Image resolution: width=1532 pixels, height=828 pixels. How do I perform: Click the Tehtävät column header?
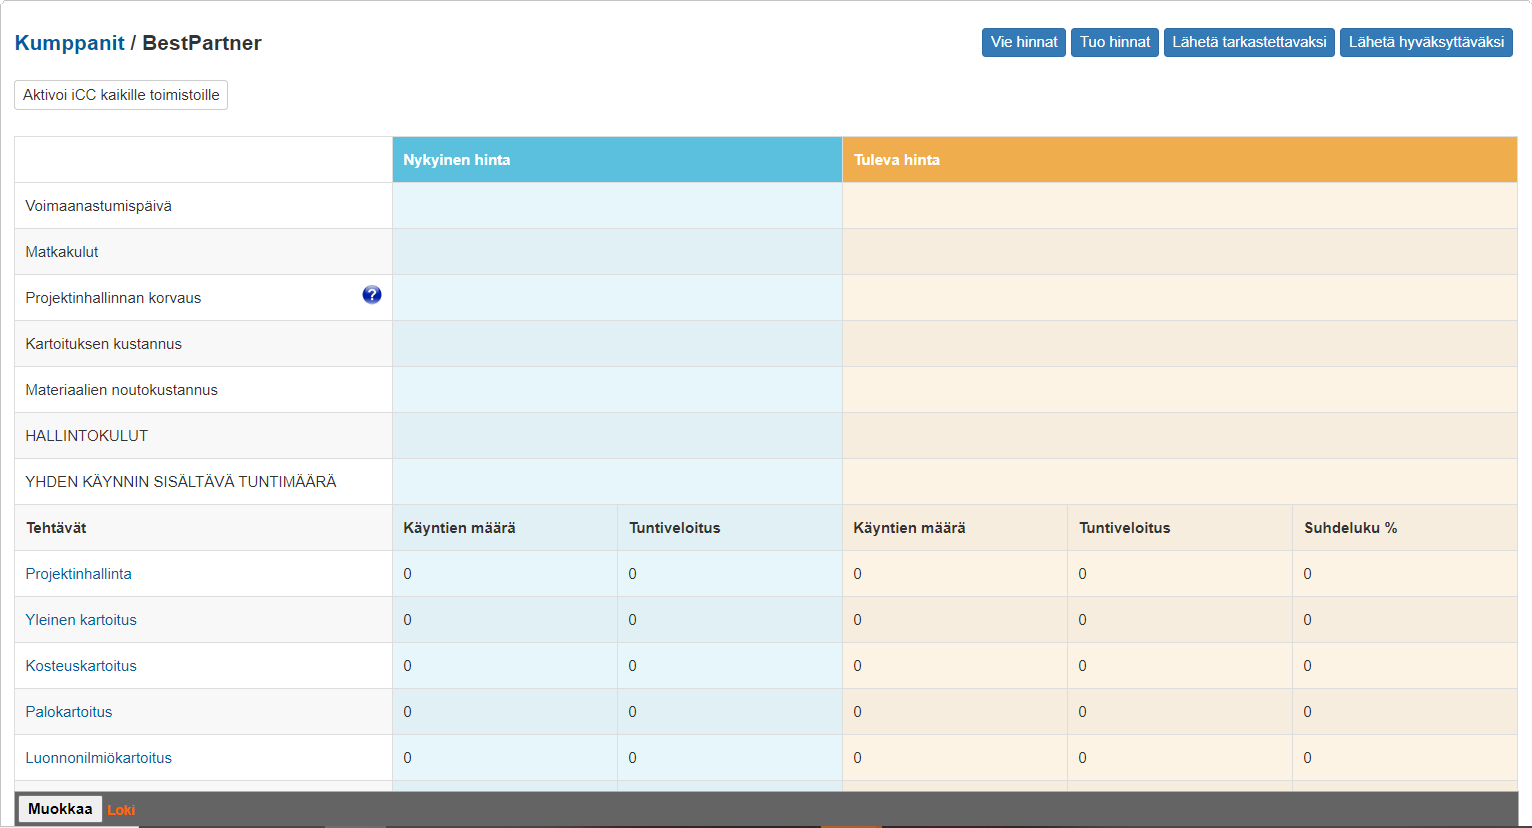tap(56, 528)
